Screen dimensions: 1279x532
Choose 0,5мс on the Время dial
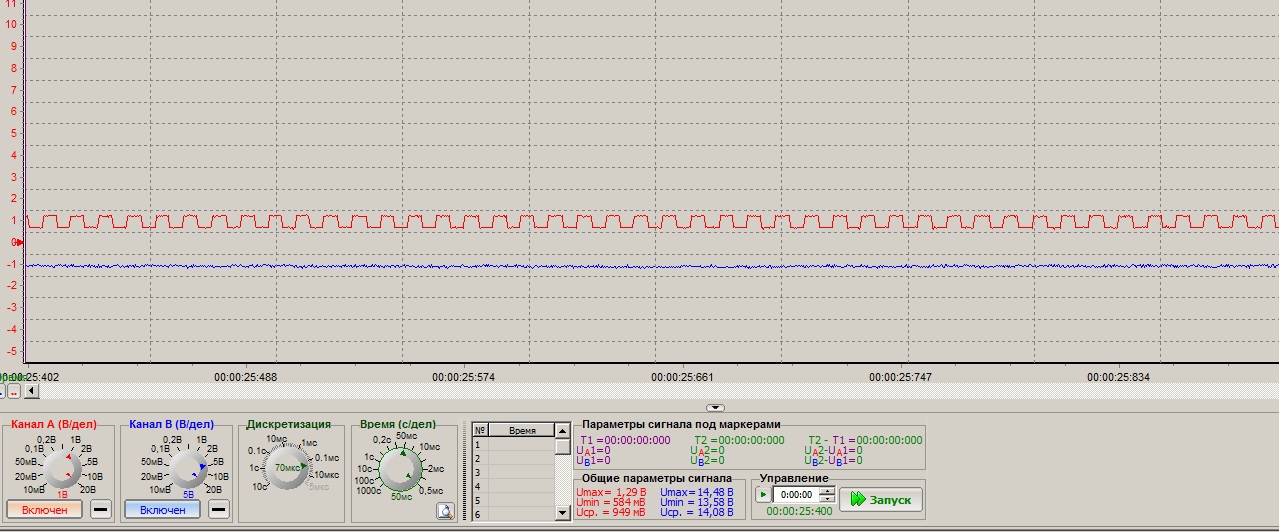pyautogui.click(x=430, y=489)
